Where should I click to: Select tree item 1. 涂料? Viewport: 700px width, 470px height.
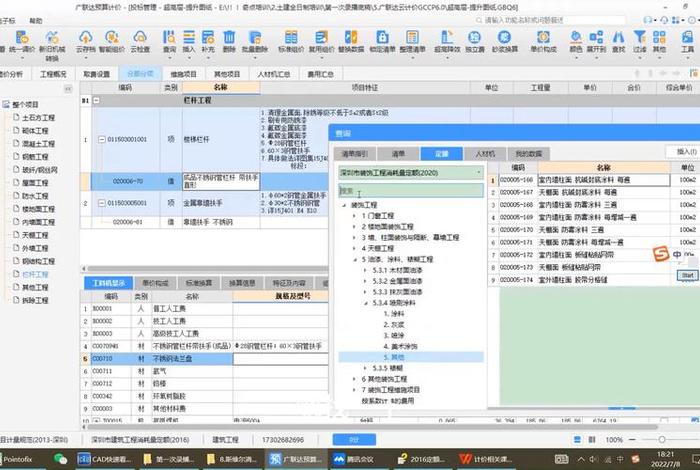pos(393,314)
